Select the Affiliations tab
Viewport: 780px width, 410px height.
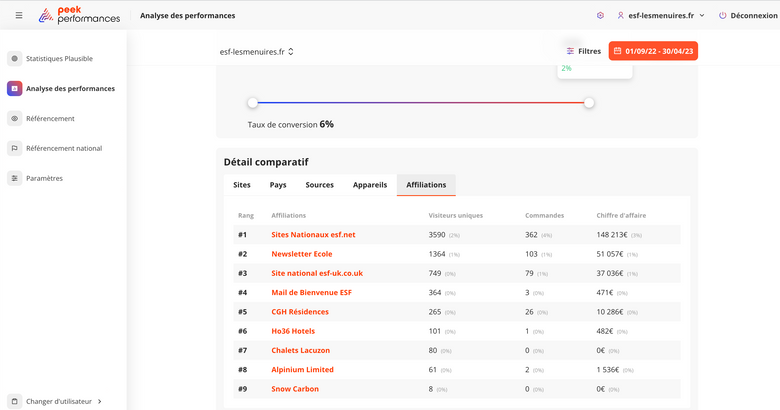pyautogui.click(x=426, y=185)
